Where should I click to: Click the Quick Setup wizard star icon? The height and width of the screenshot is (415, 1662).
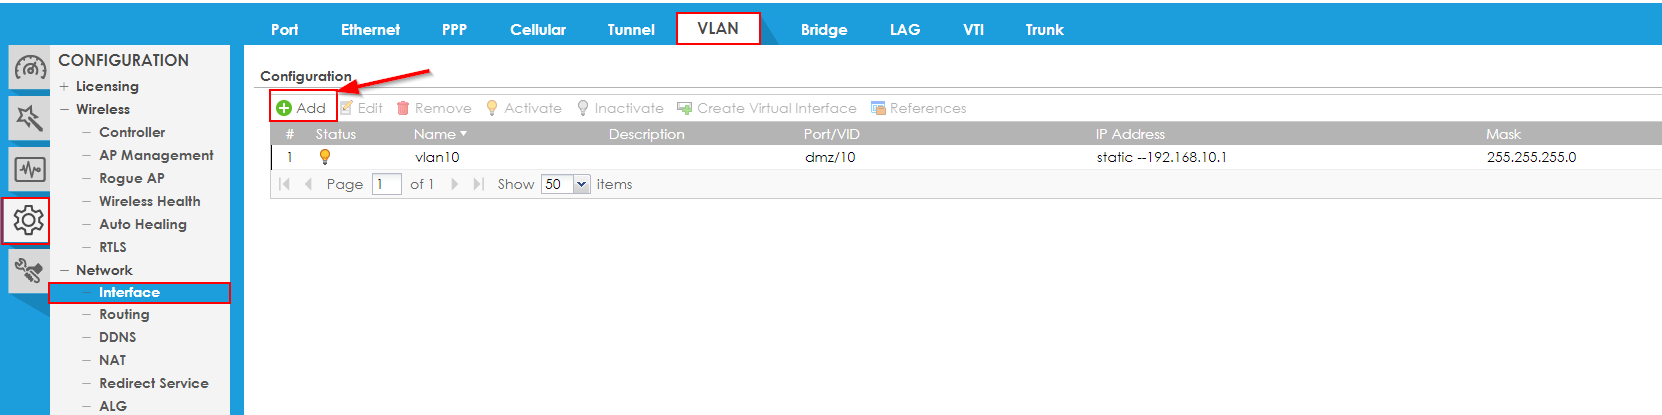pyautogui.click(x=29, y=119)
